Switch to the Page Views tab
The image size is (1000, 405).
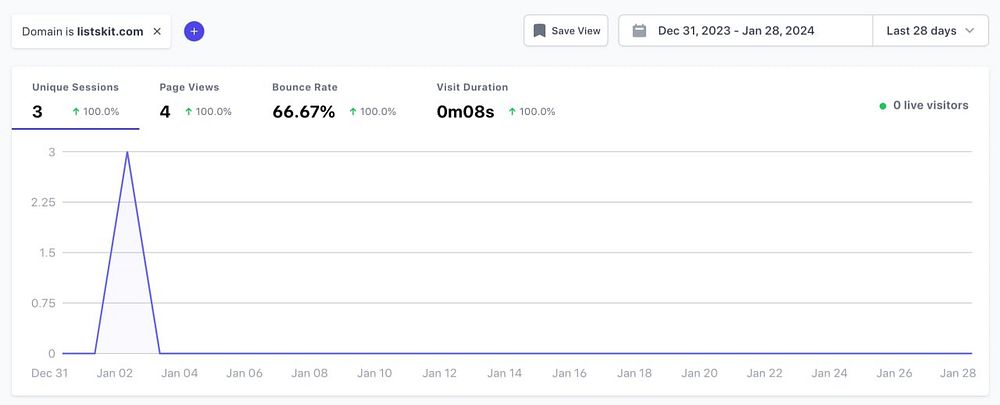point(195,100)
